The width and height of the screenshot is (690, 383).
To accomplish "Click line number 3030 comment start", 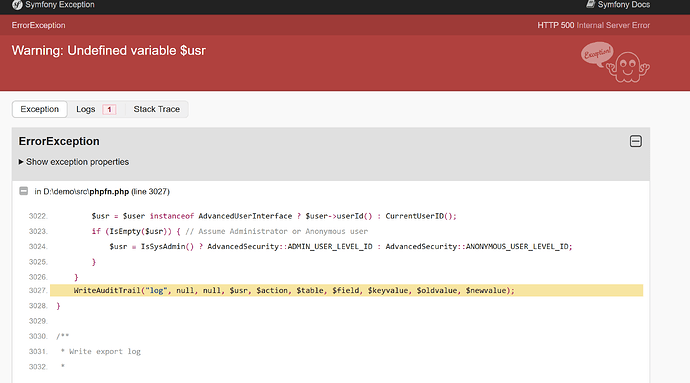I will (38, 336).
